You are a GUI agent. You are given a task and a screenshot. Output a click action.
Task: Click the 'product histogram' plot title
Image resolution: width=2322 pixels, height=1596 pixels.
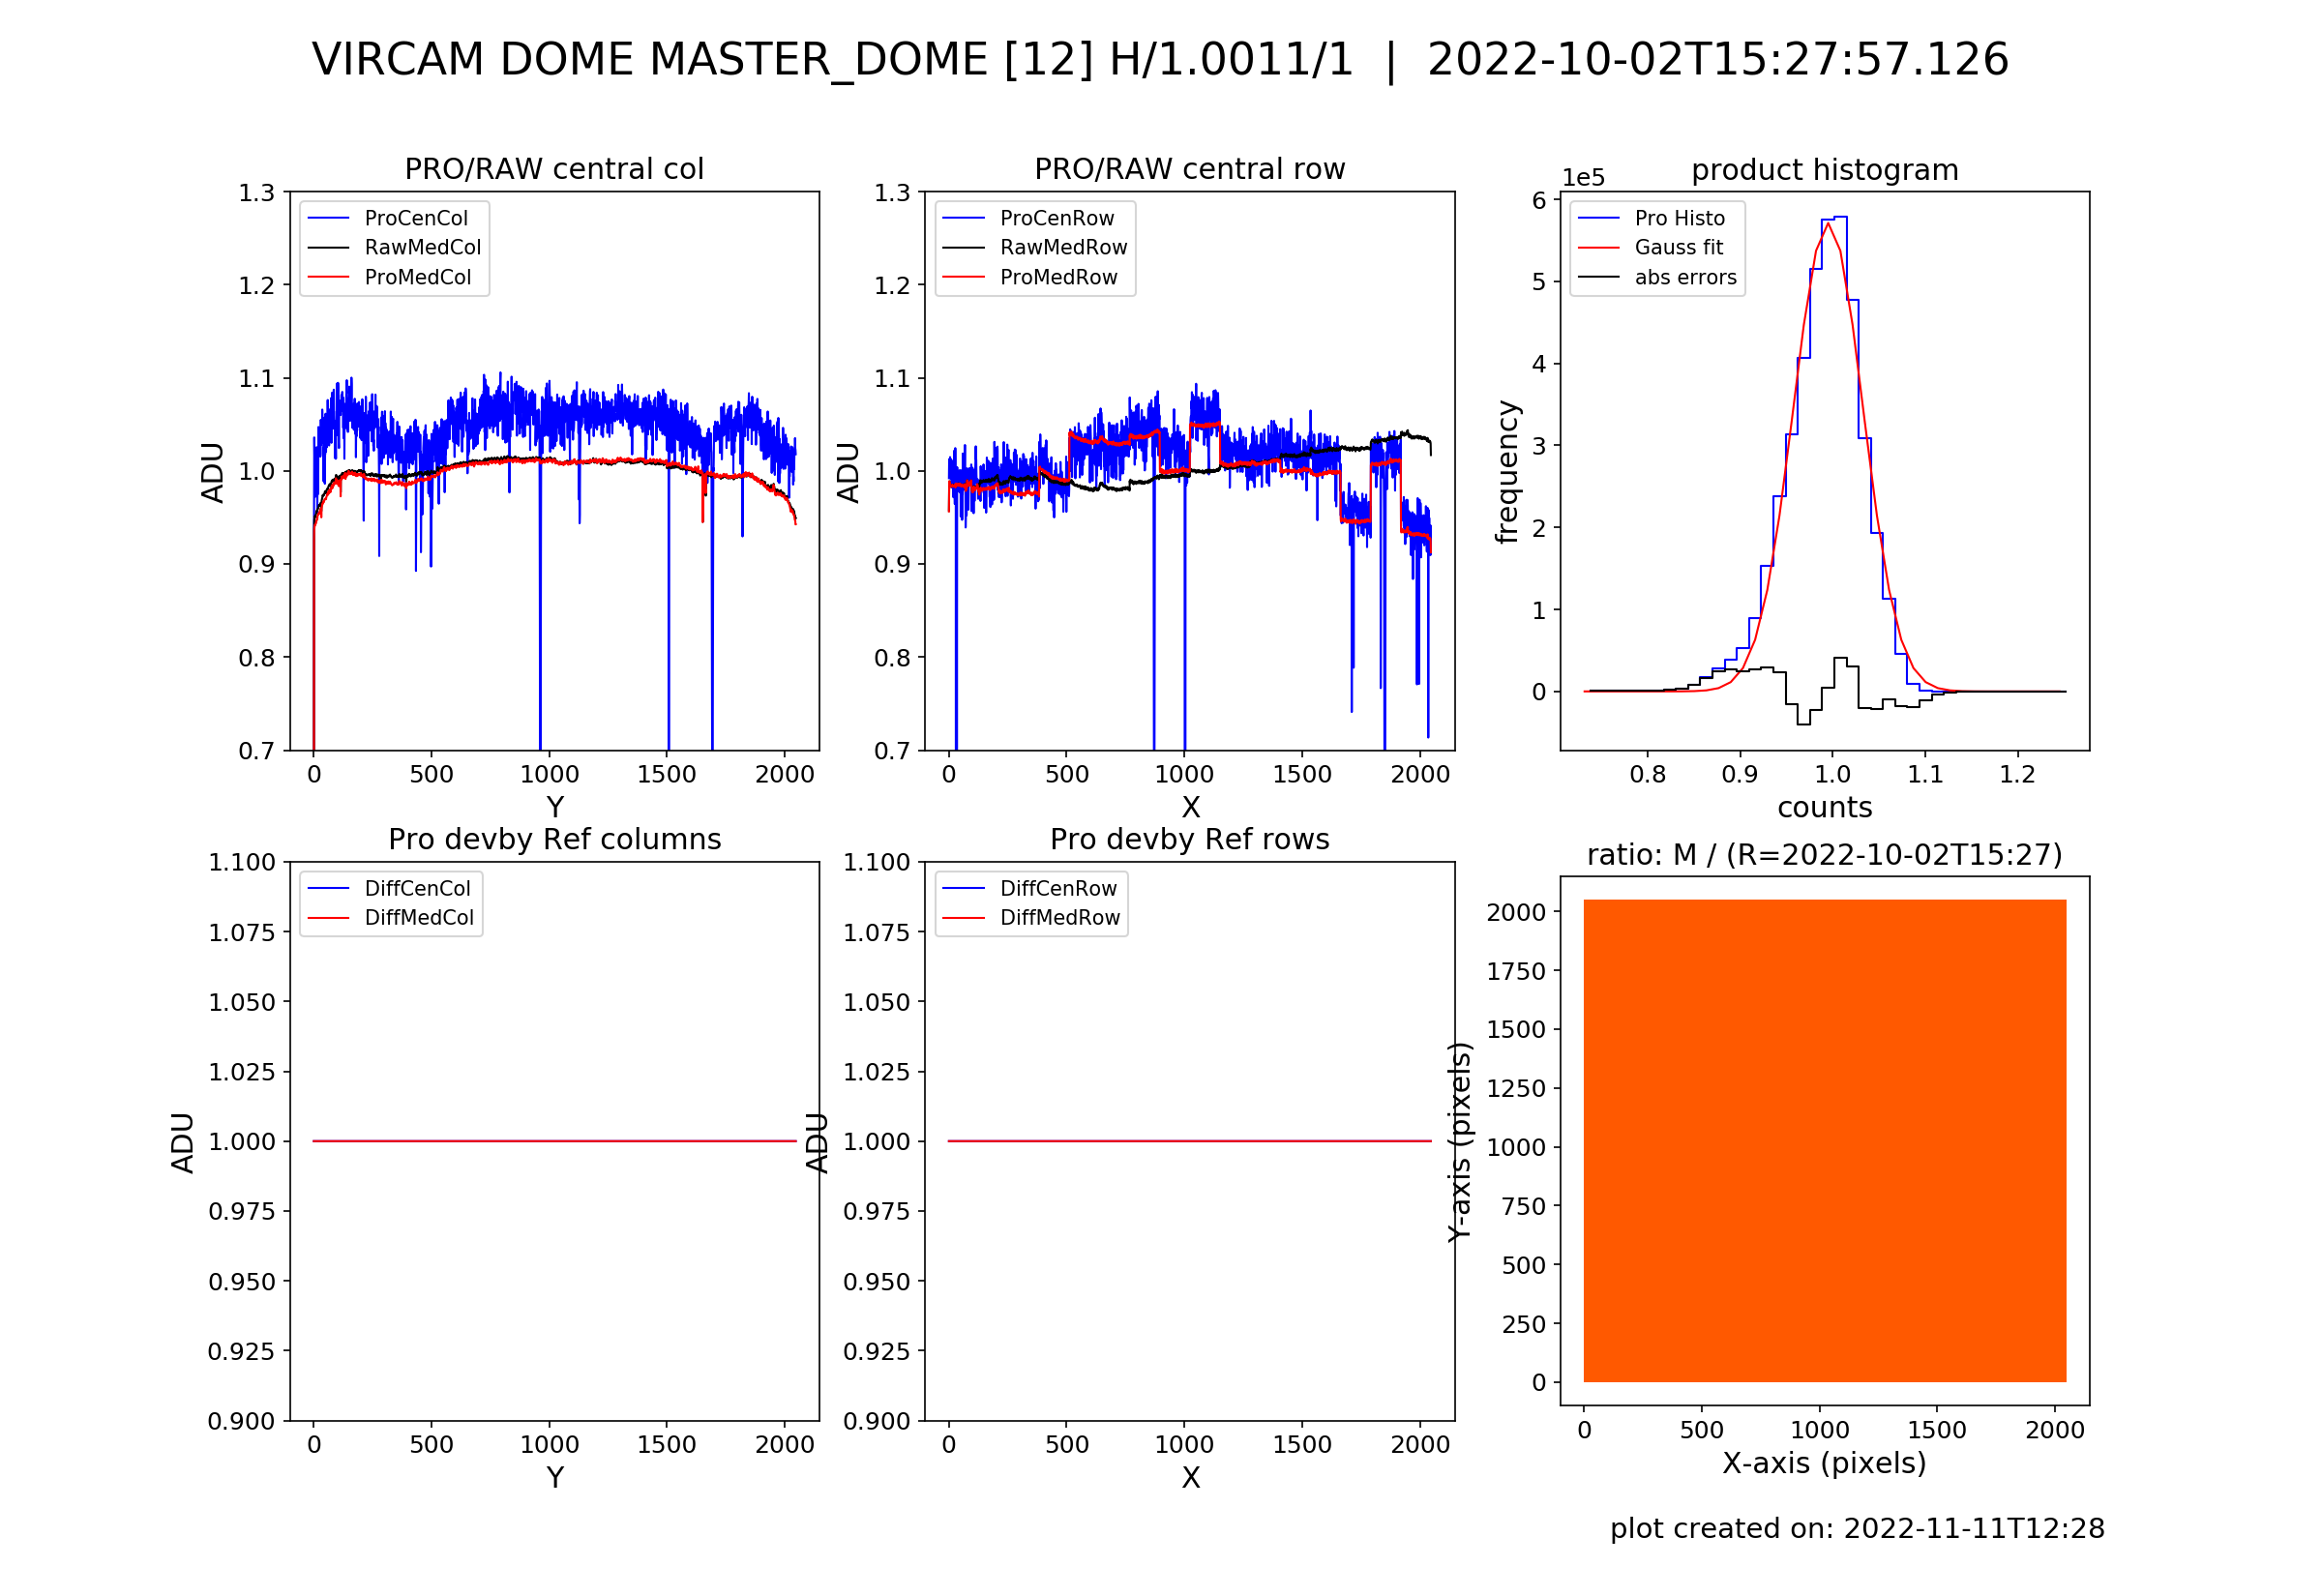(1824, 170)
